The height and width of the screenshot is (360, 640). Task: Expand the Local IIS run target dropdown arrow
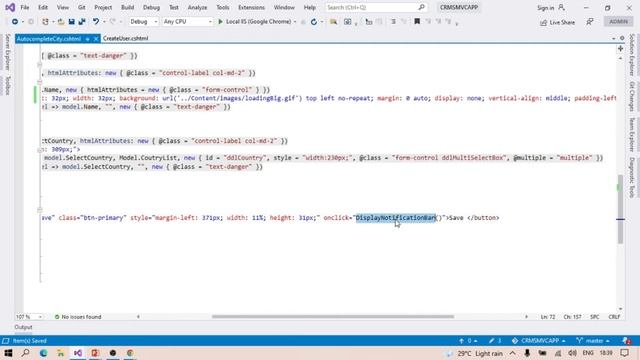[x=295, y=22]
